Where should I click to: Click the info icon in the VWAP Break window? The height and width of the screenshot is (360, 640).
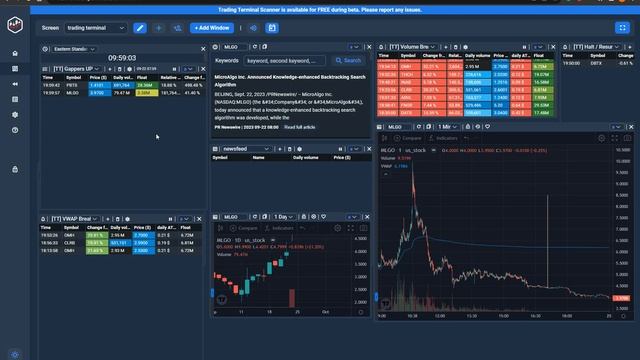(127, 219)
